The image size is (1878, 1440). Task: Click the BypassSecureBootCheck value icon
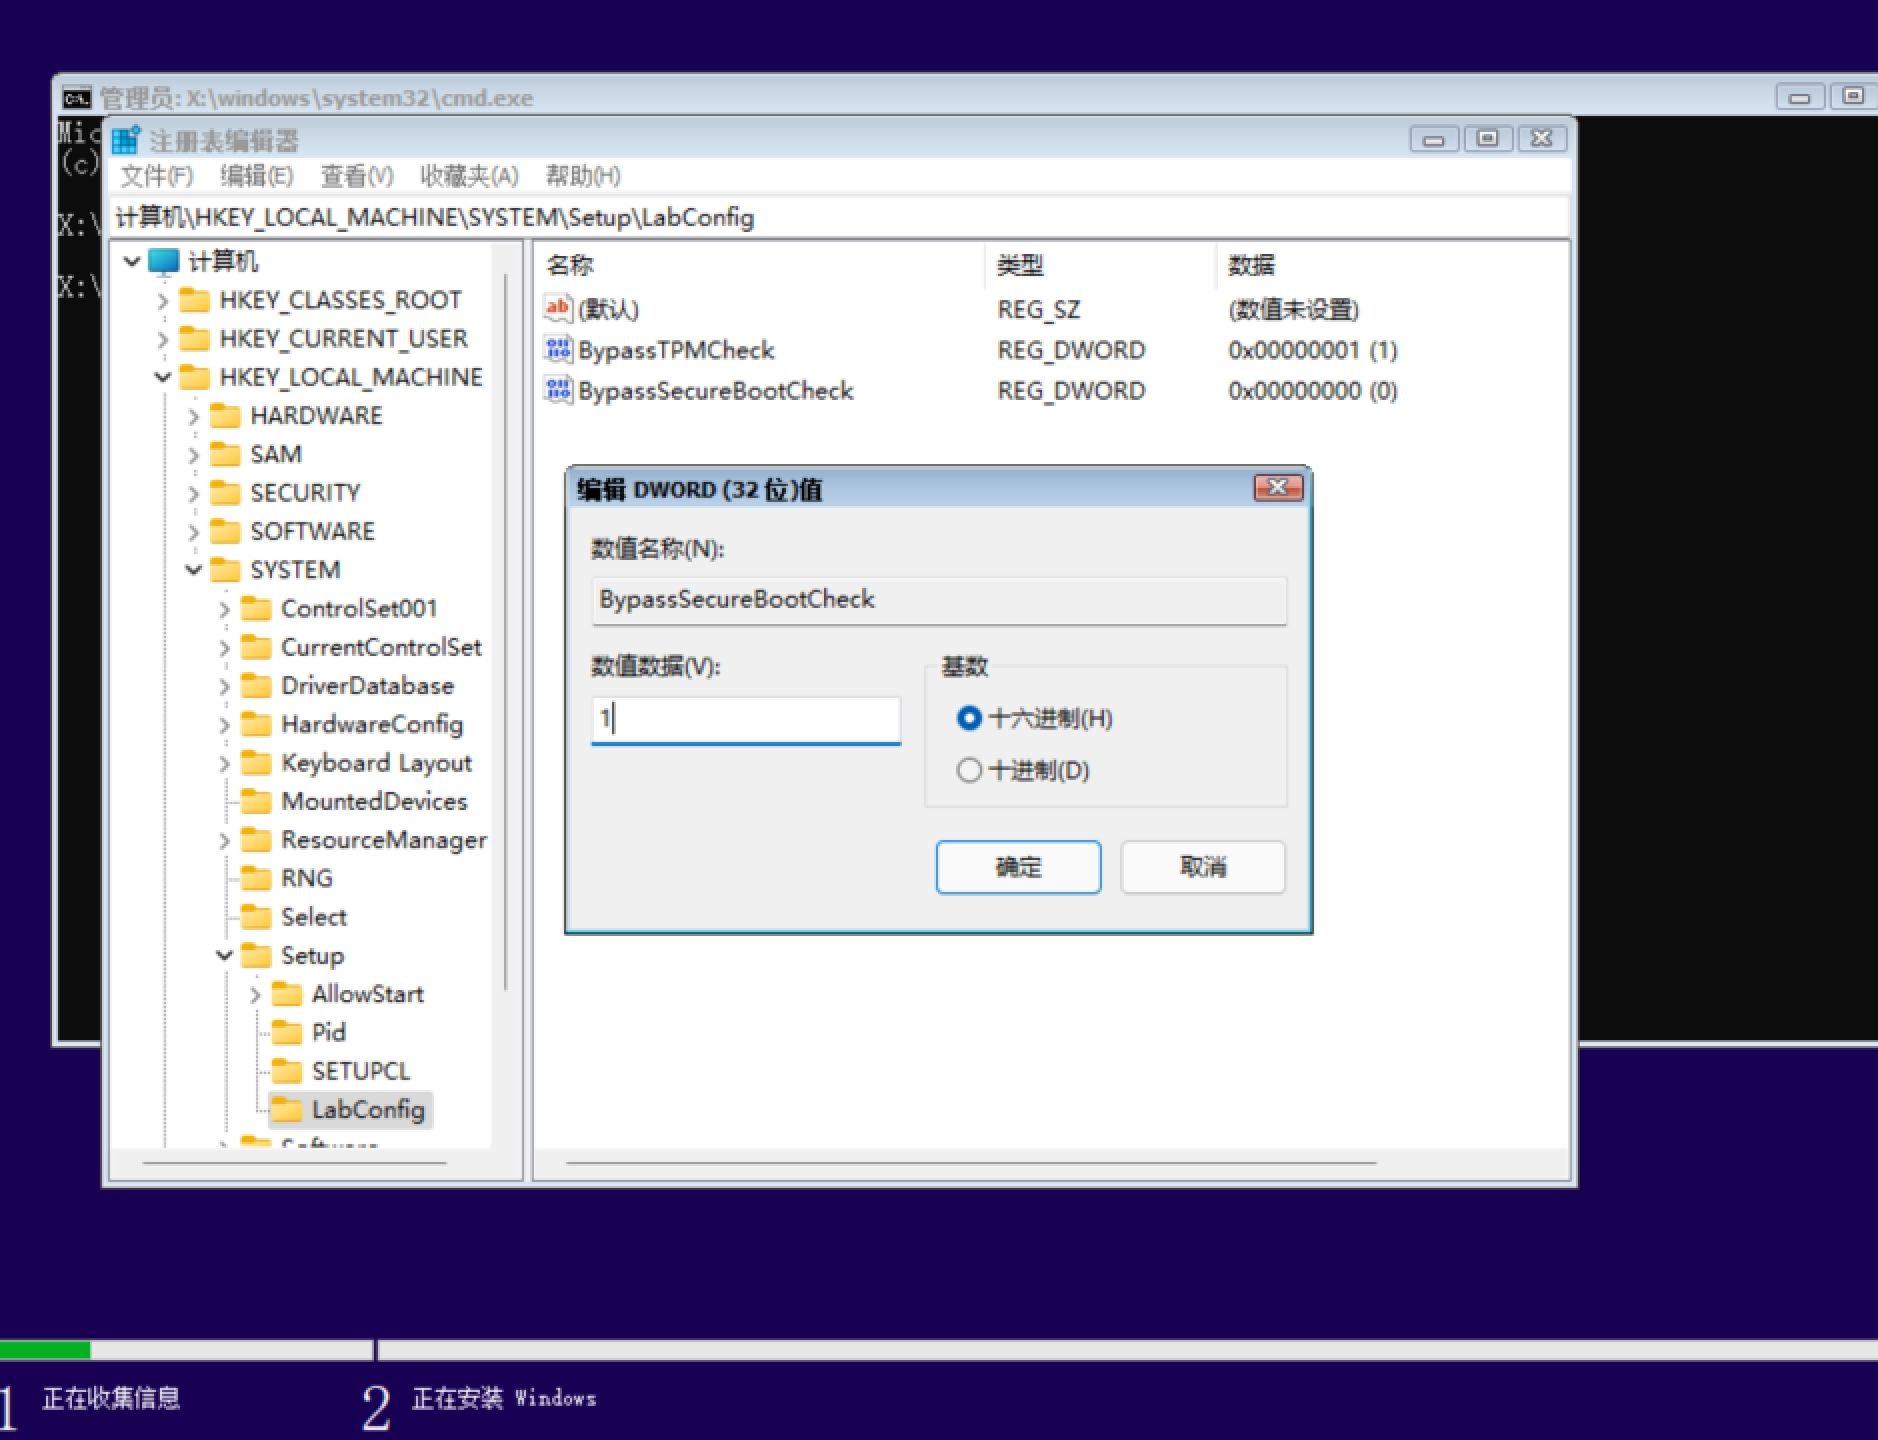click(x=558, y=390)
